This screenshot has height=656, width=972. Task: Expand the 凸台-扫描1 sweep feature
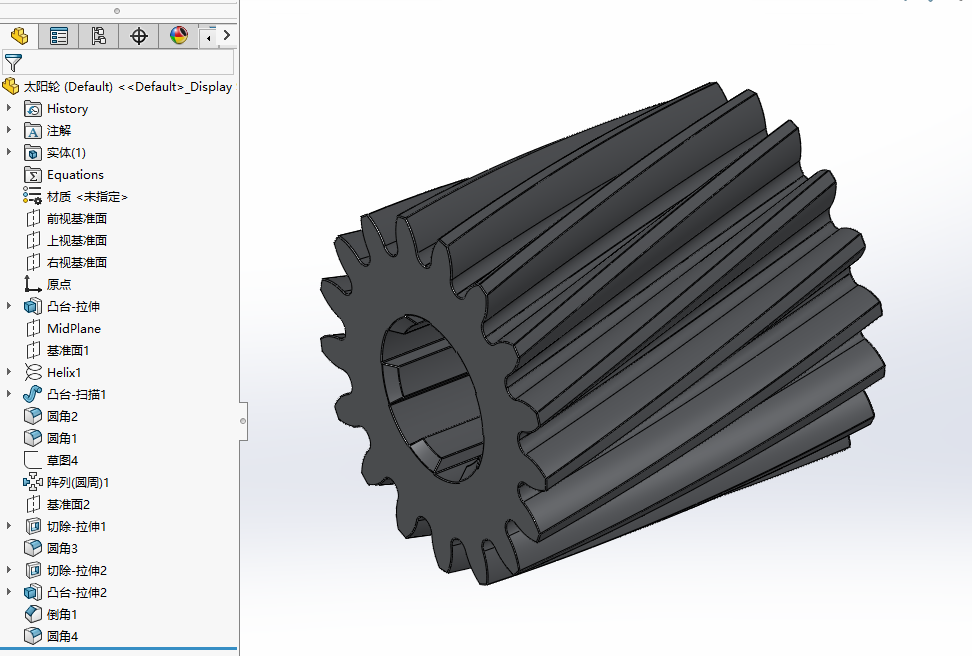click(9, 394)
